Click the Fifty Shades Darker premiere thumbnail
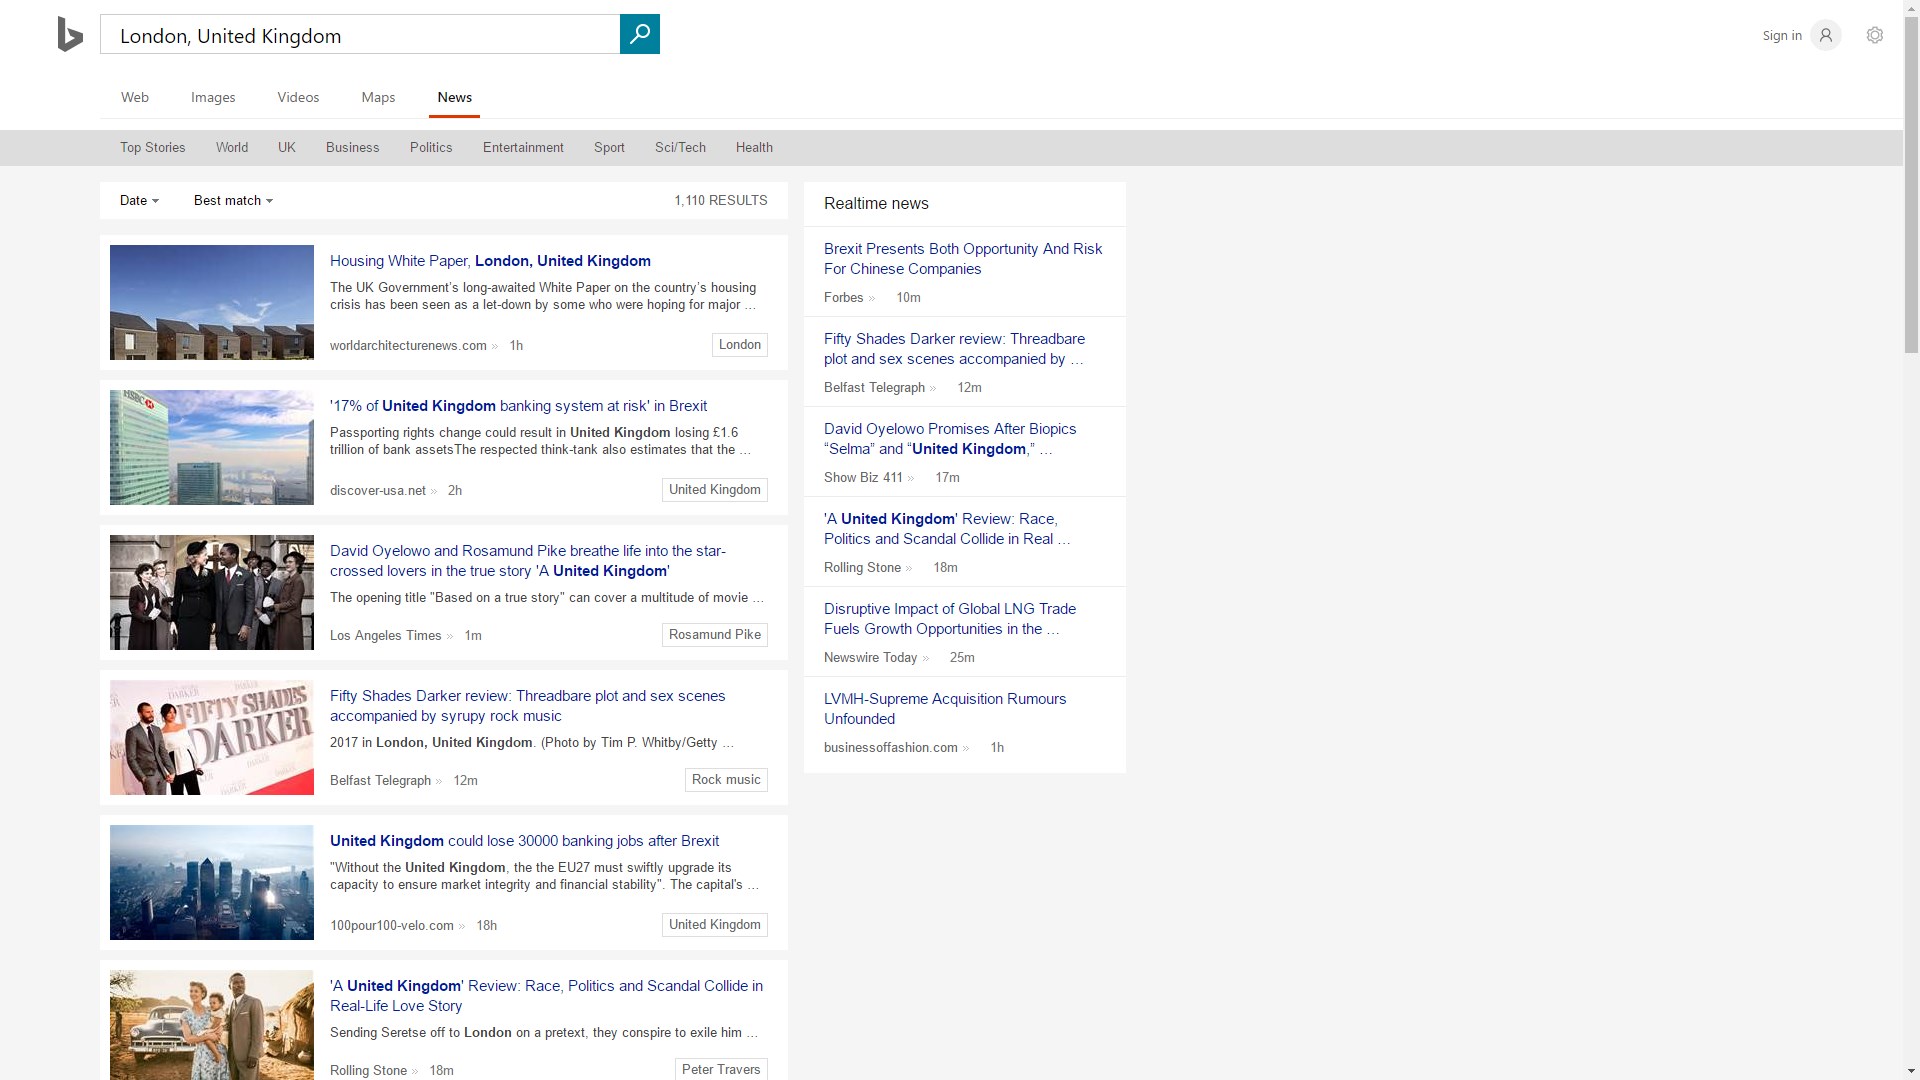 (x=212, y=737)
